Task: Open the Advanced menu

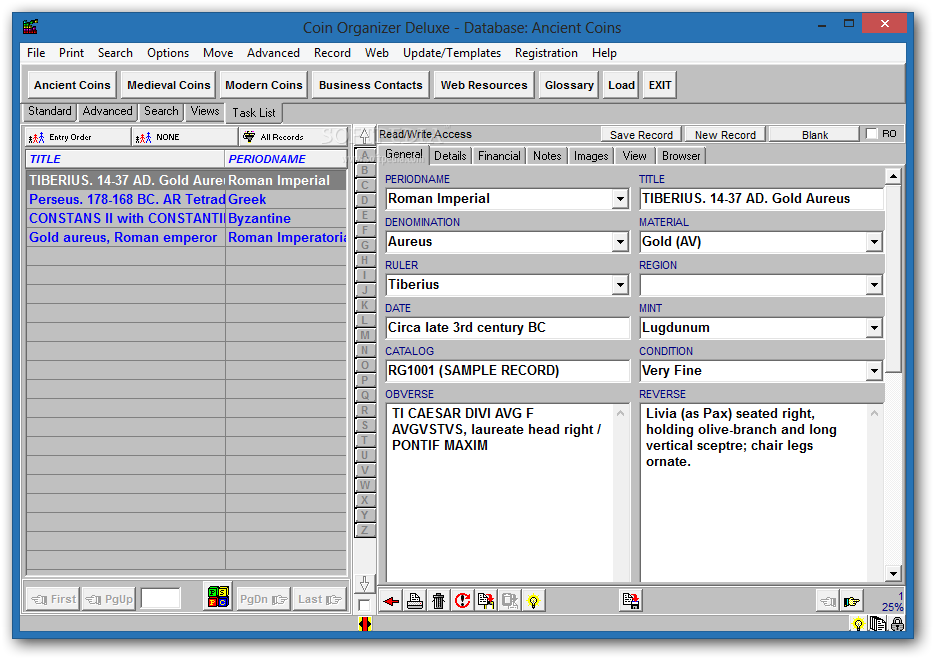Action: pos(273,53)
